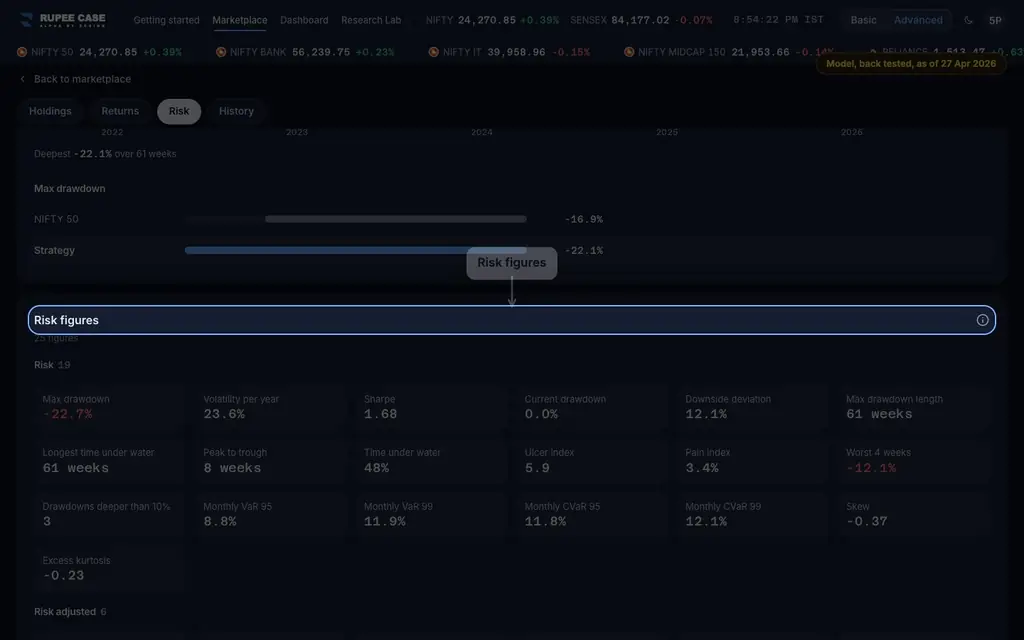The width and height of the screenshot is (1024, 640).
Task: Click the Sharpe 1.68 card
Action: coord(430,408)
